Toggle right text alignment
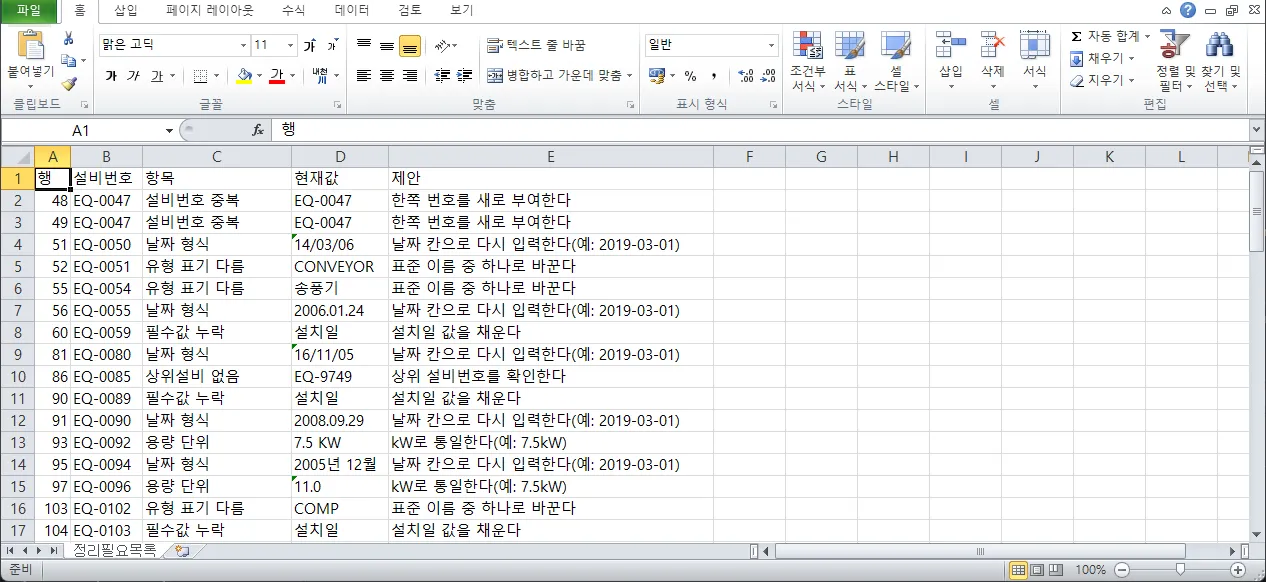 (410, 76)
